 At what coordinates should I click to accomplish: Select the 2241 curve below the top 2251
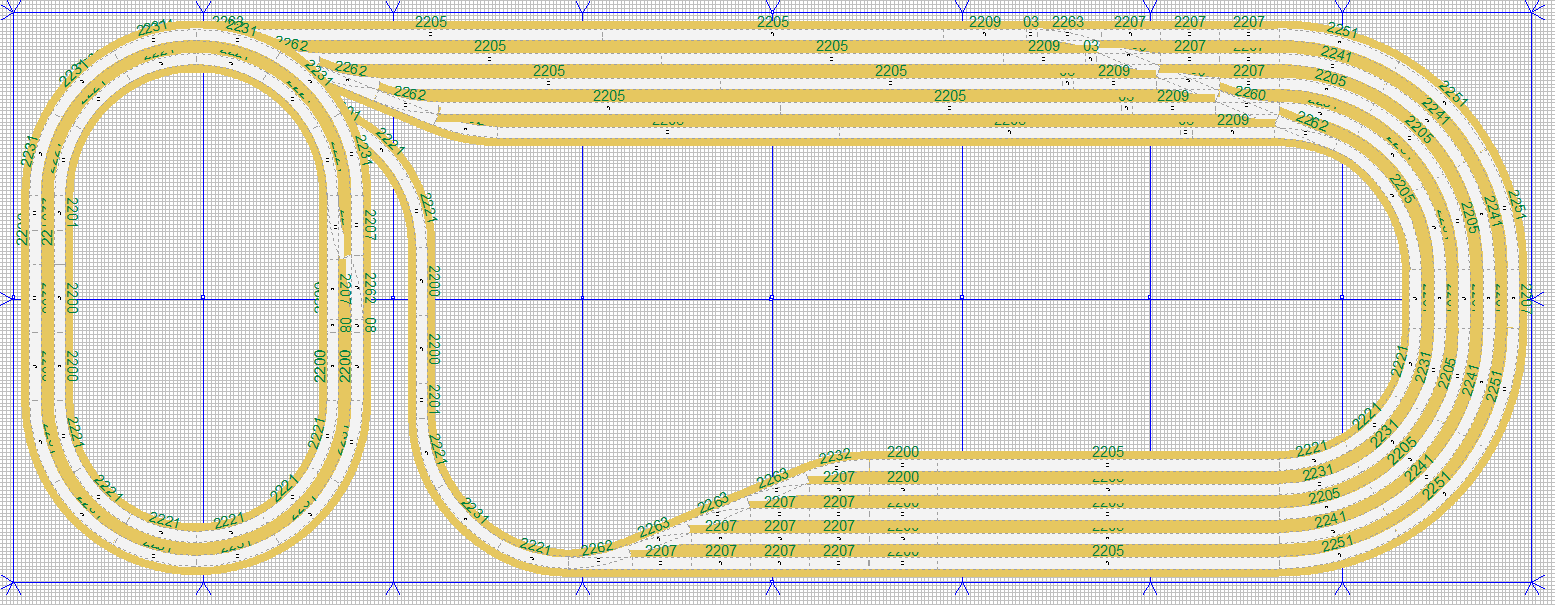1336,54
